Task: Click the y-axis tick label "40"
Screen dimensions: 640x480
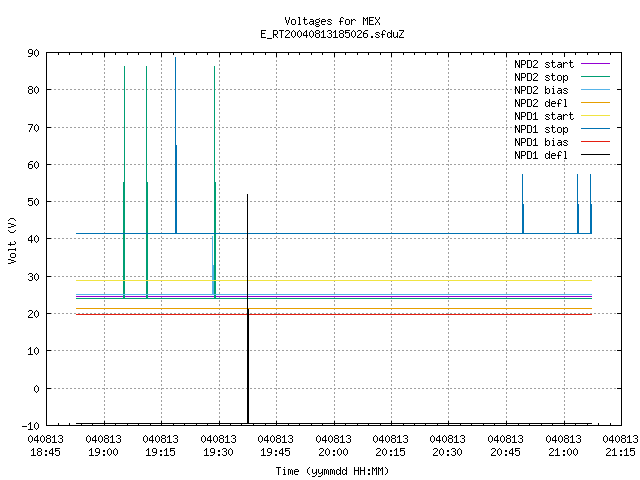Action: [33, 239]
